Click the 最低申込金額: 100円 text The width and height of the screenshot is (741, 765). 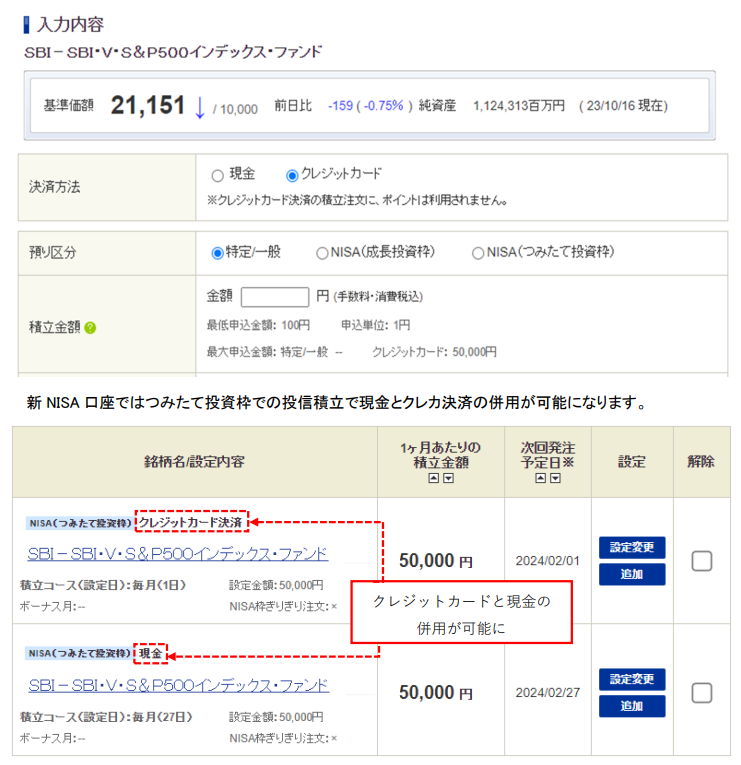(x=258, y=325)
